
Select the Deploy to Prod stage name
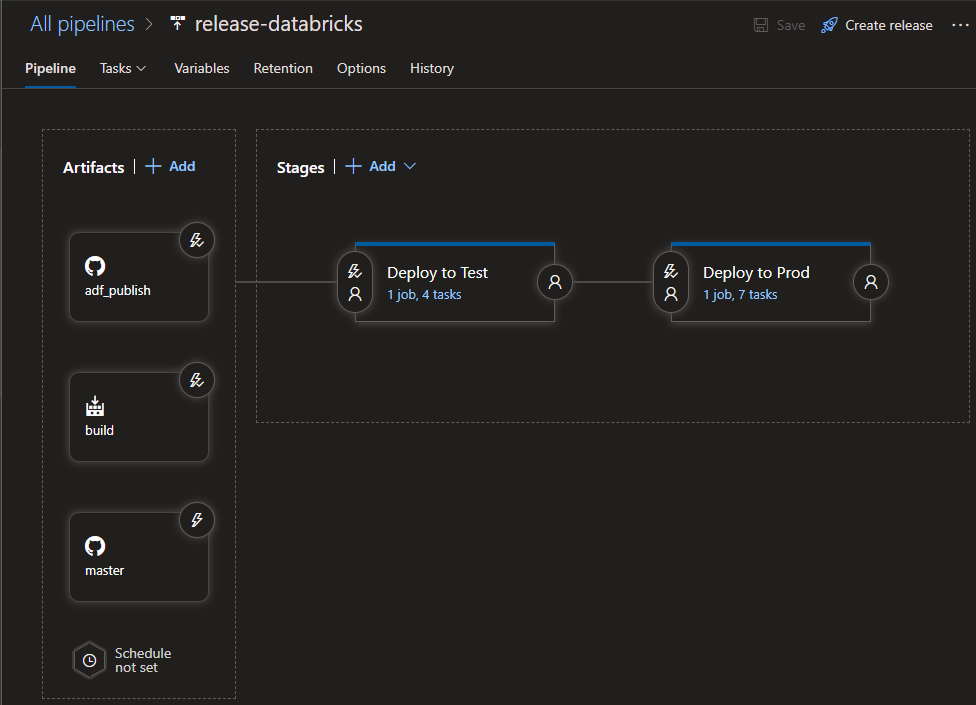756,273
